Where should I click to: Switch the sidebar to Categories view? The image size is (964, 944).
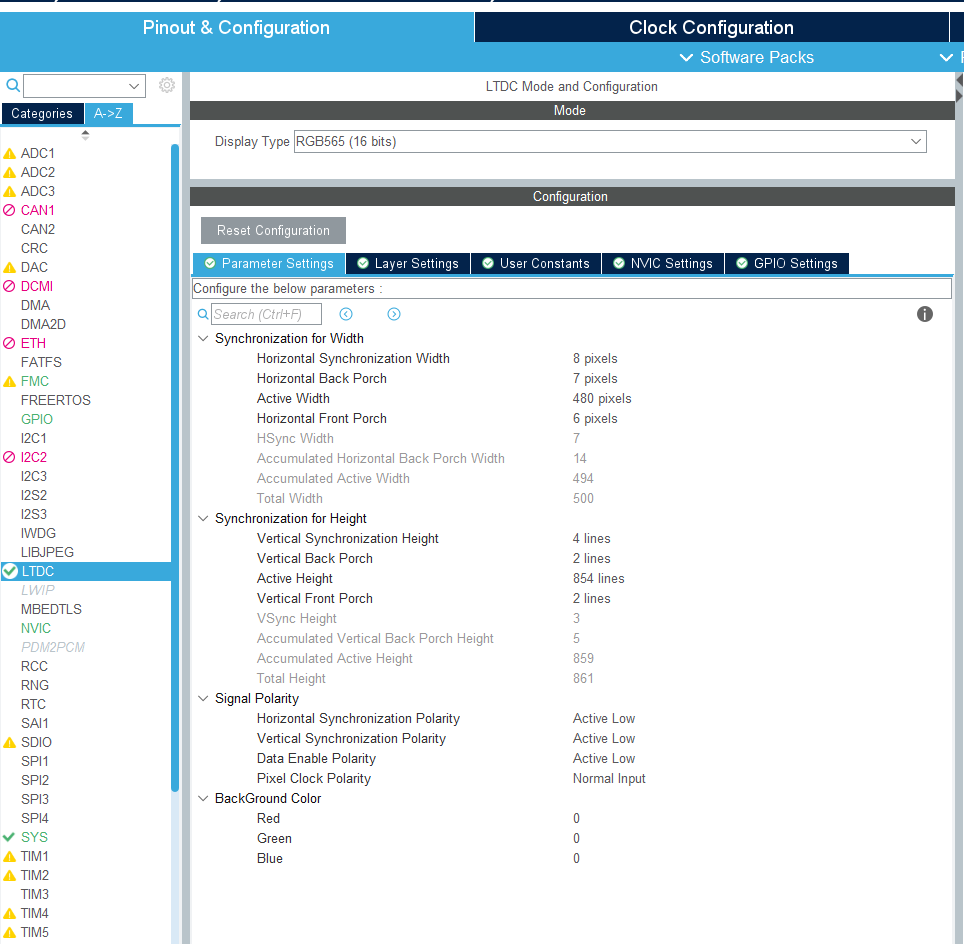[42, 114]
